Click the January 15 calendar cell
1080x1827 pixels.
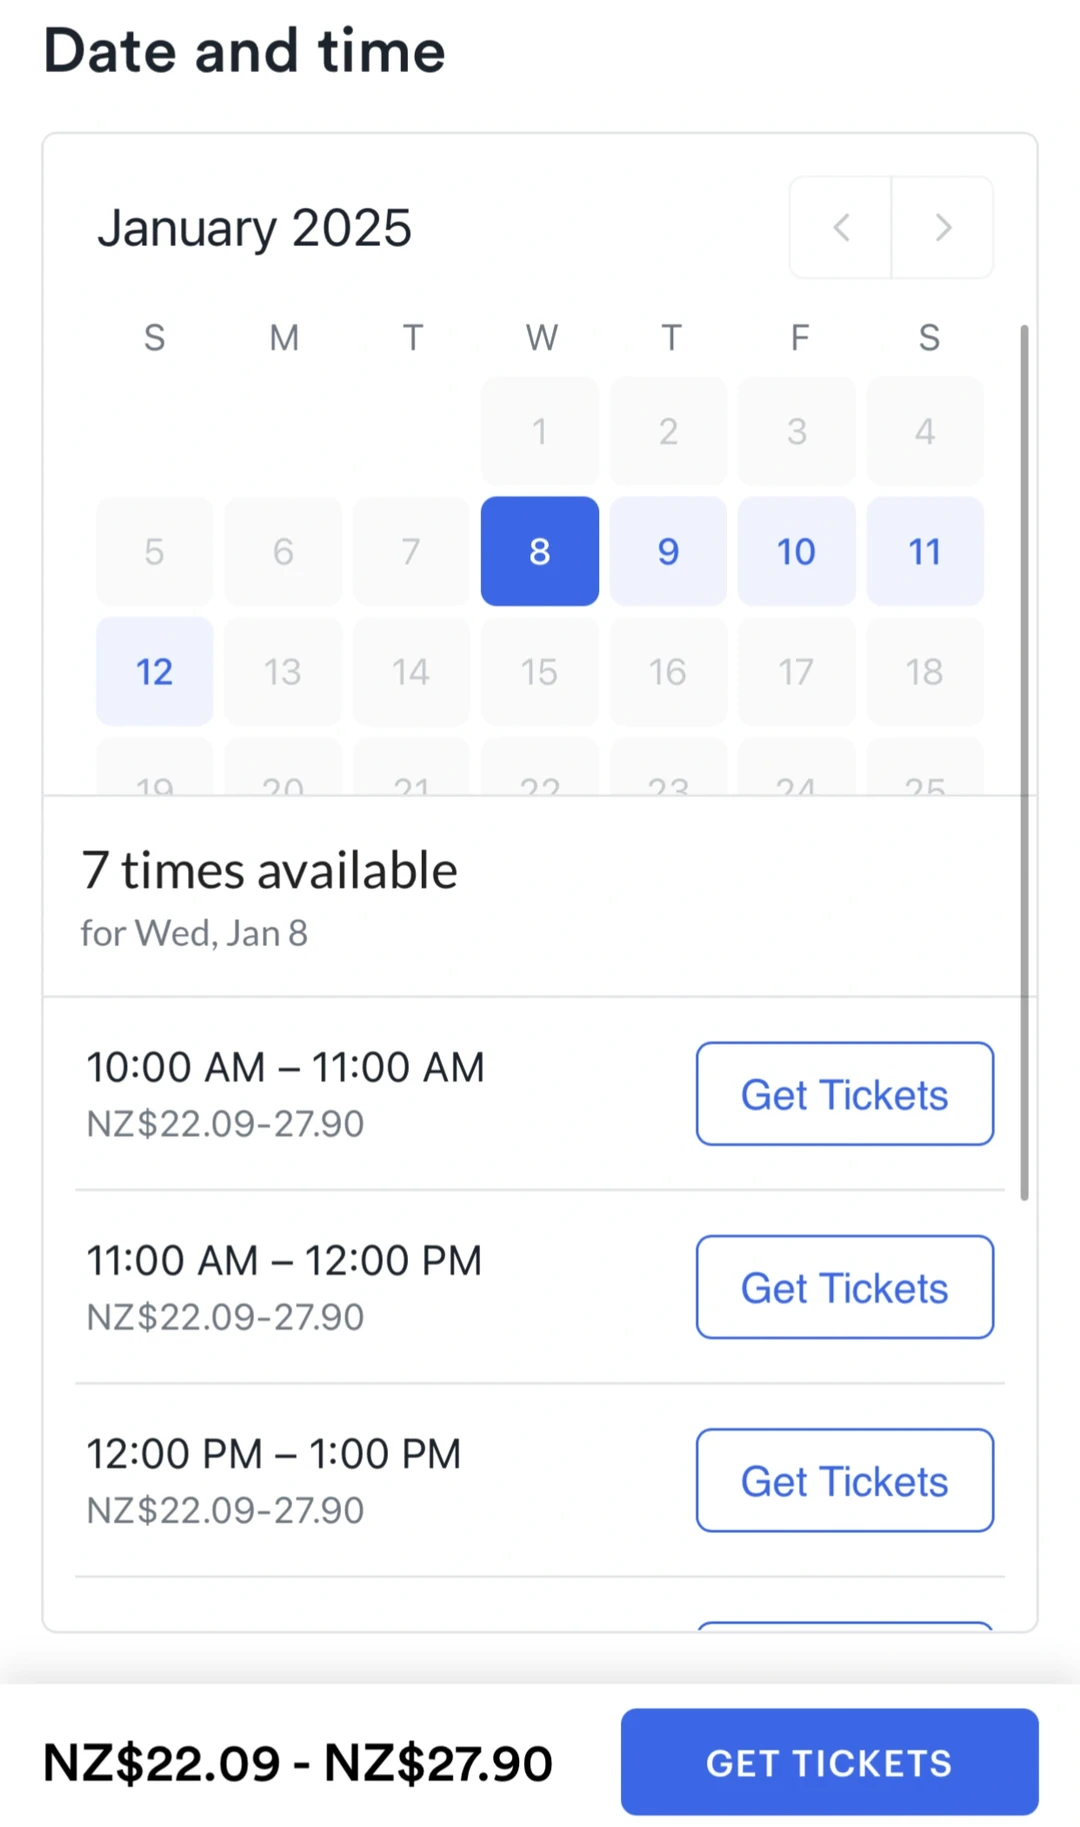coord(540,671)
